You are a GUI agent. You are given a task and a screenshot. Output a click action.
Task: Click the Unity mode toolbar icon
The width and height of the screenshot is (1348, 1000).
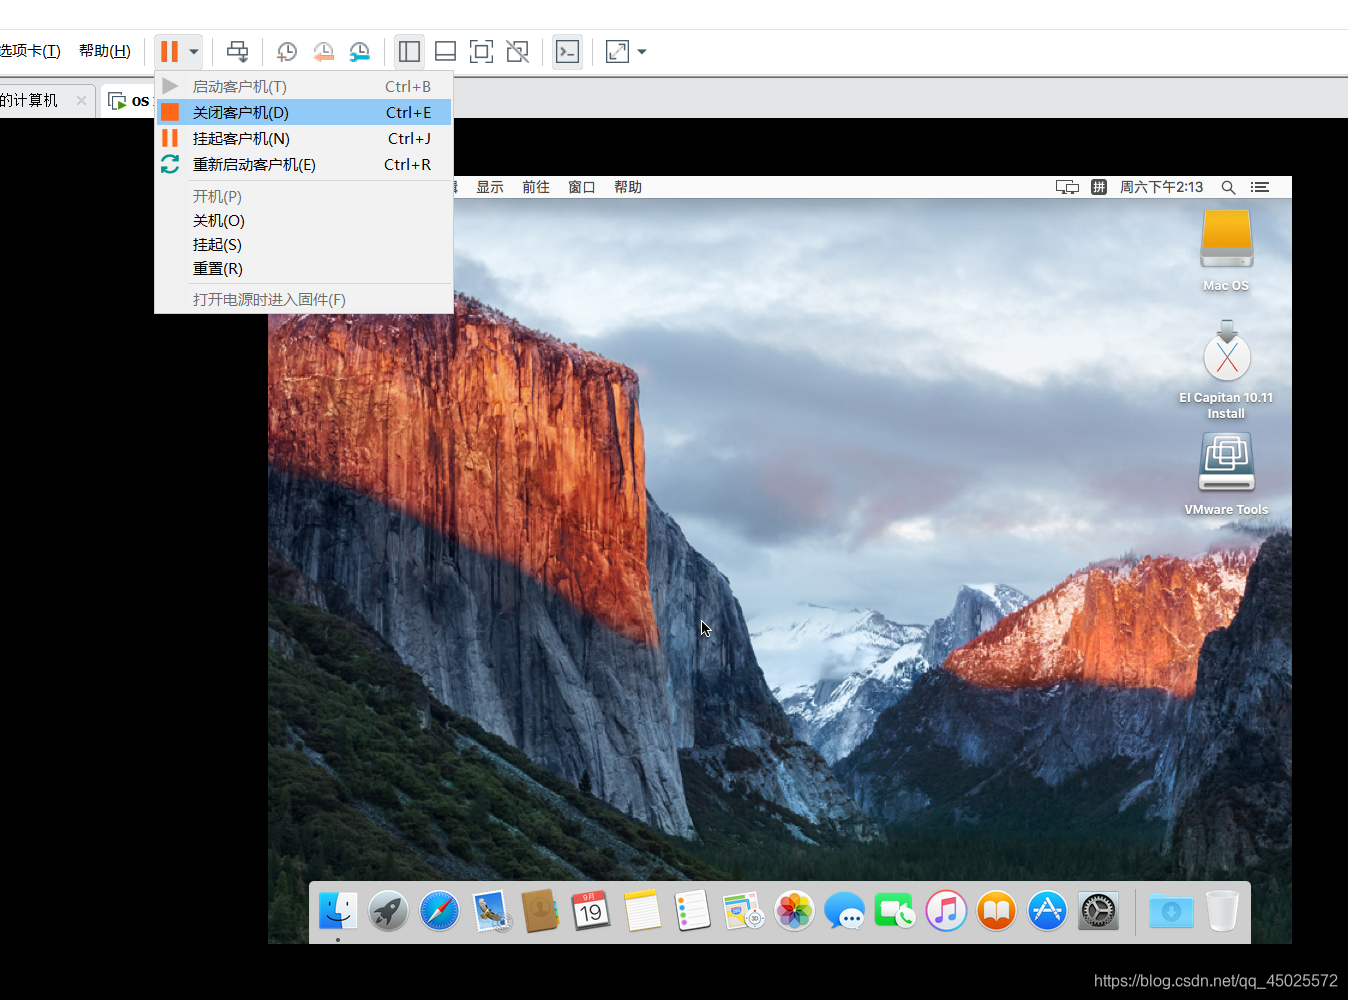(517, 51)
